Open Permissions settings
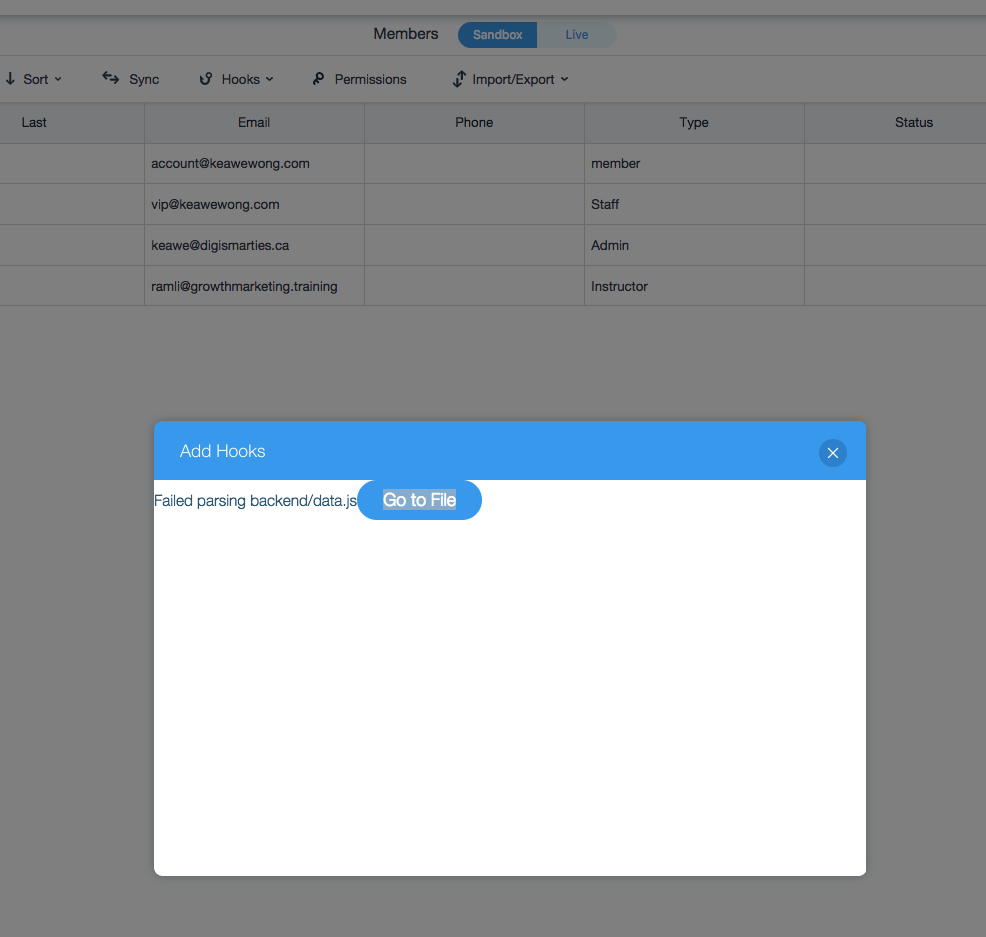 click(370, 79)
